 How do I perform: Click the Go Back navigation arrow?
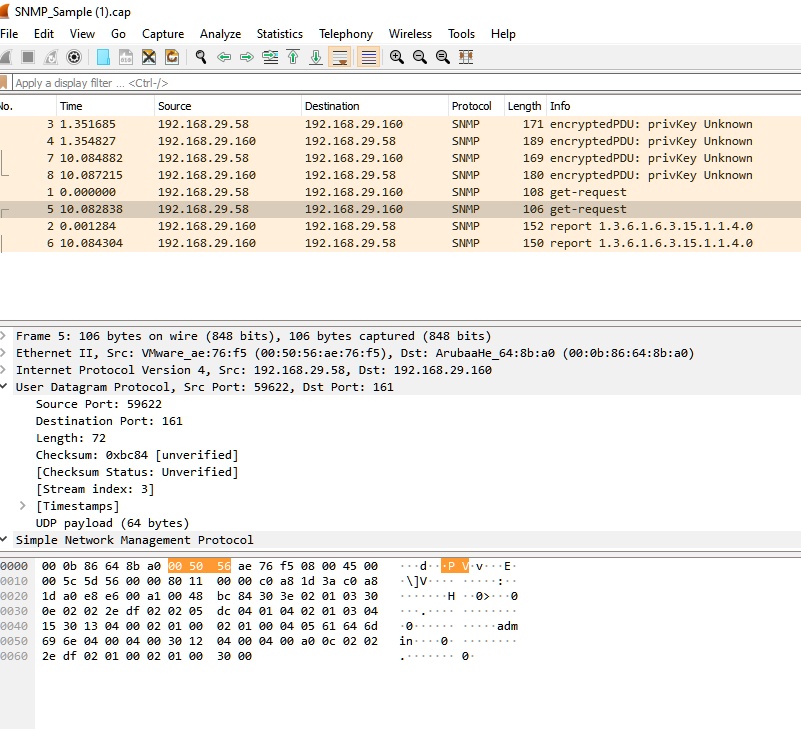[224, 57]
